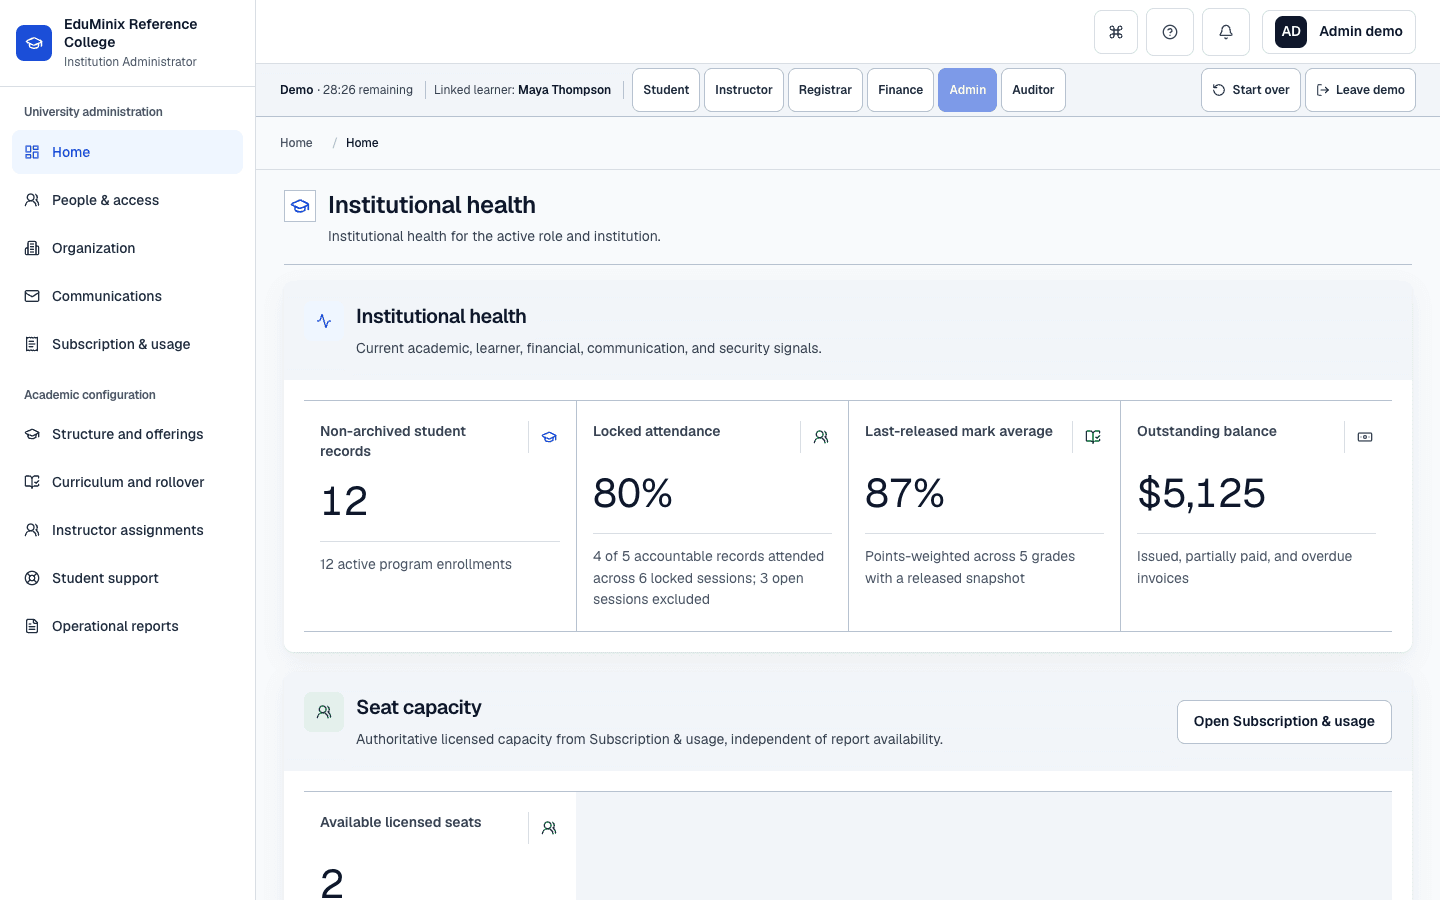Image resolution: width=1440 pixels, height=900 pixels.
Task: Switch to the Auditor role
Action: tap(1033, 90)
